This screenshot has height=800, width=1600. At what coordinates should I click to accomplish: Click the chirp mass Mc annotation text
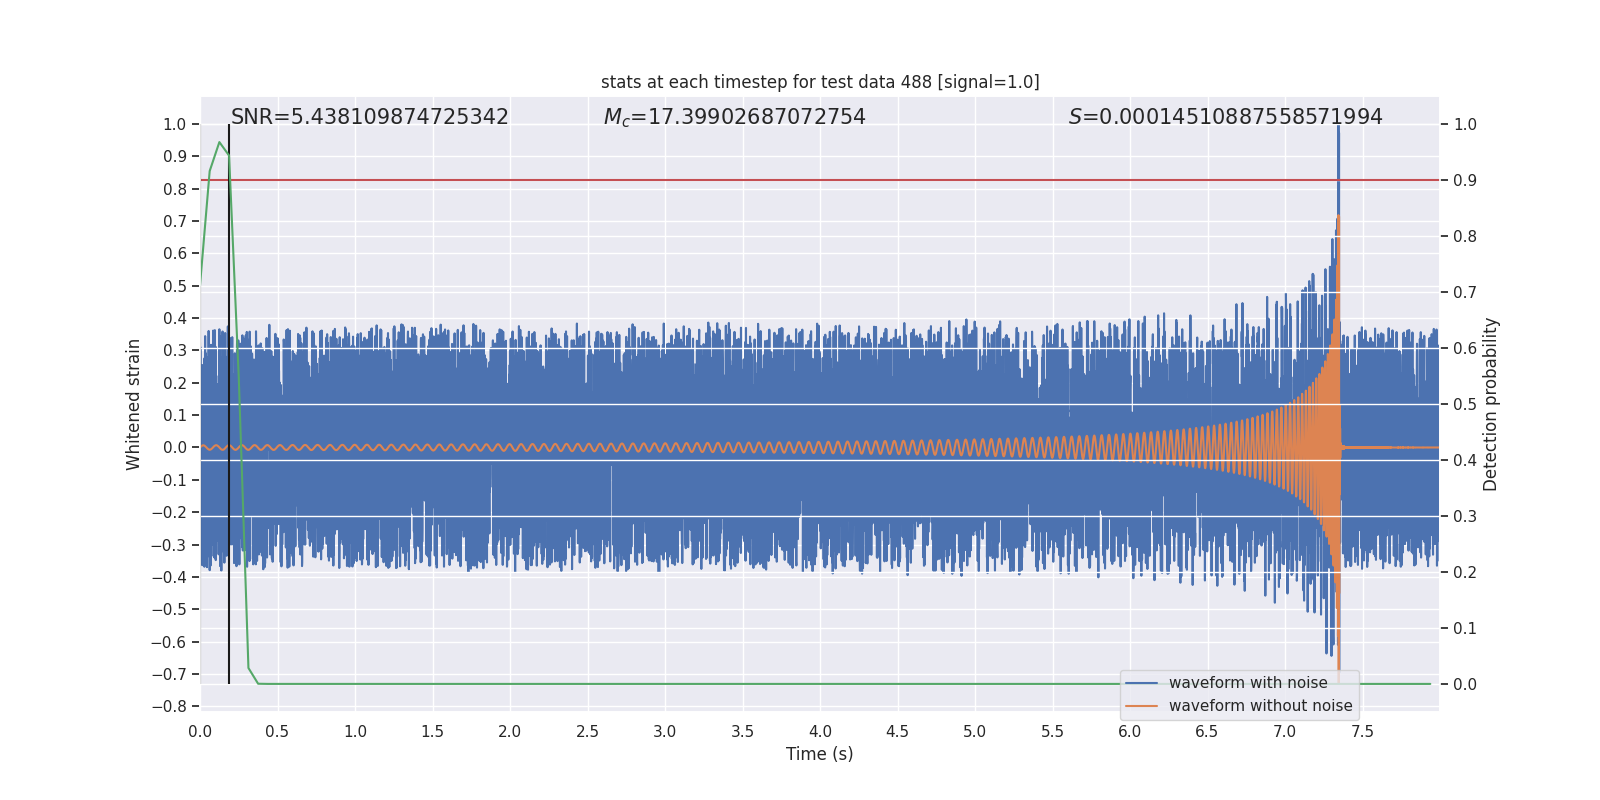tap(734, 117)
